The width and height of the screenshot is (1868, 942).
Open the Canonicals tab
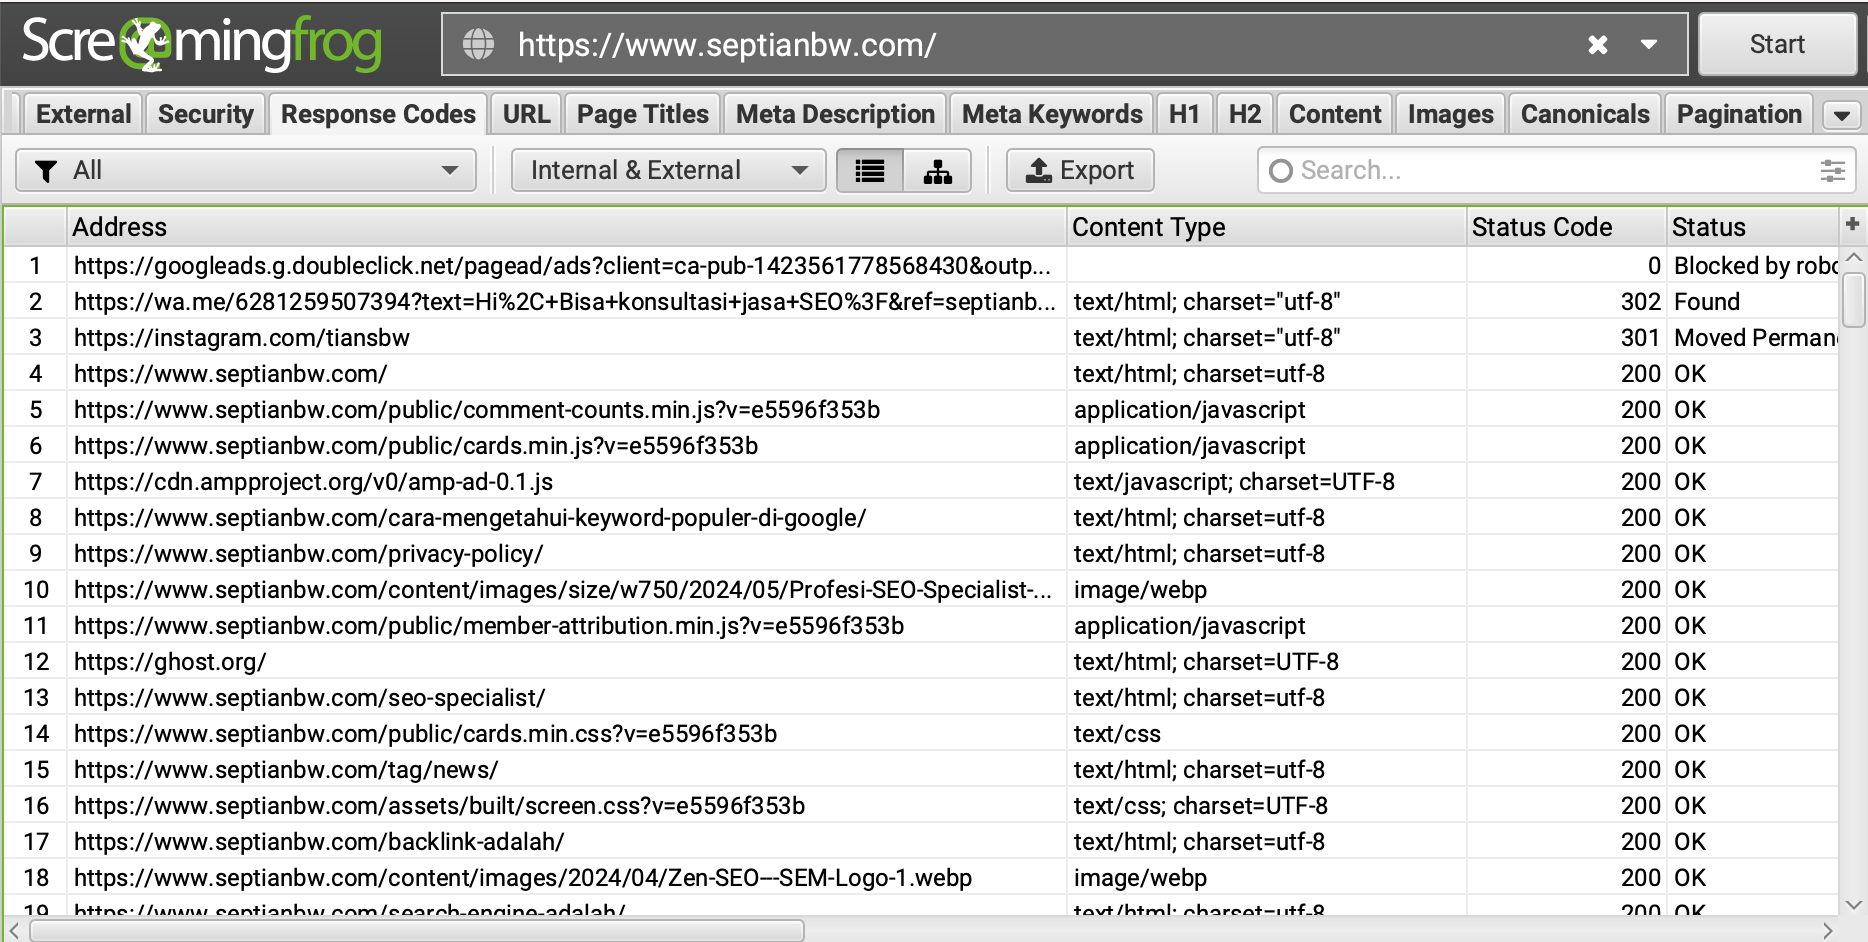(1585, 114)
